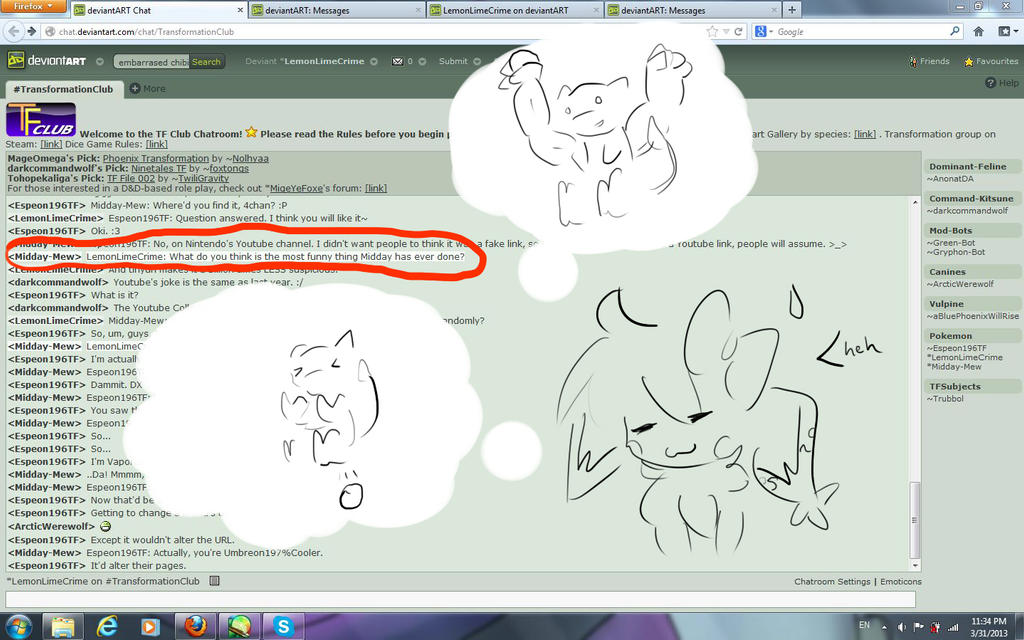Switch to the deviantART Chat tab
This screenshot has height=640, width=1024.
click(x=157, y=10)
